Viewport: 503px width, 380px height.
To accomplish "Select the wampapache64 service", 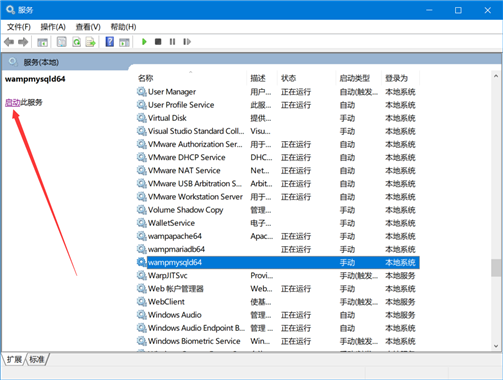I will (x=278, y=236).
